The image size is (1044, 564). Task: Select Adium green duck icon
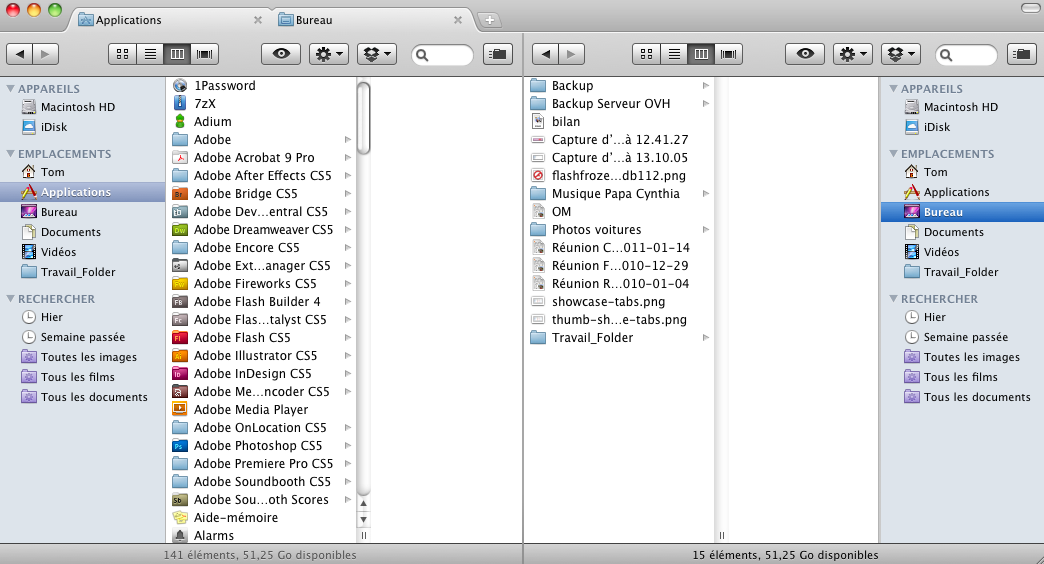coord(180,121)
